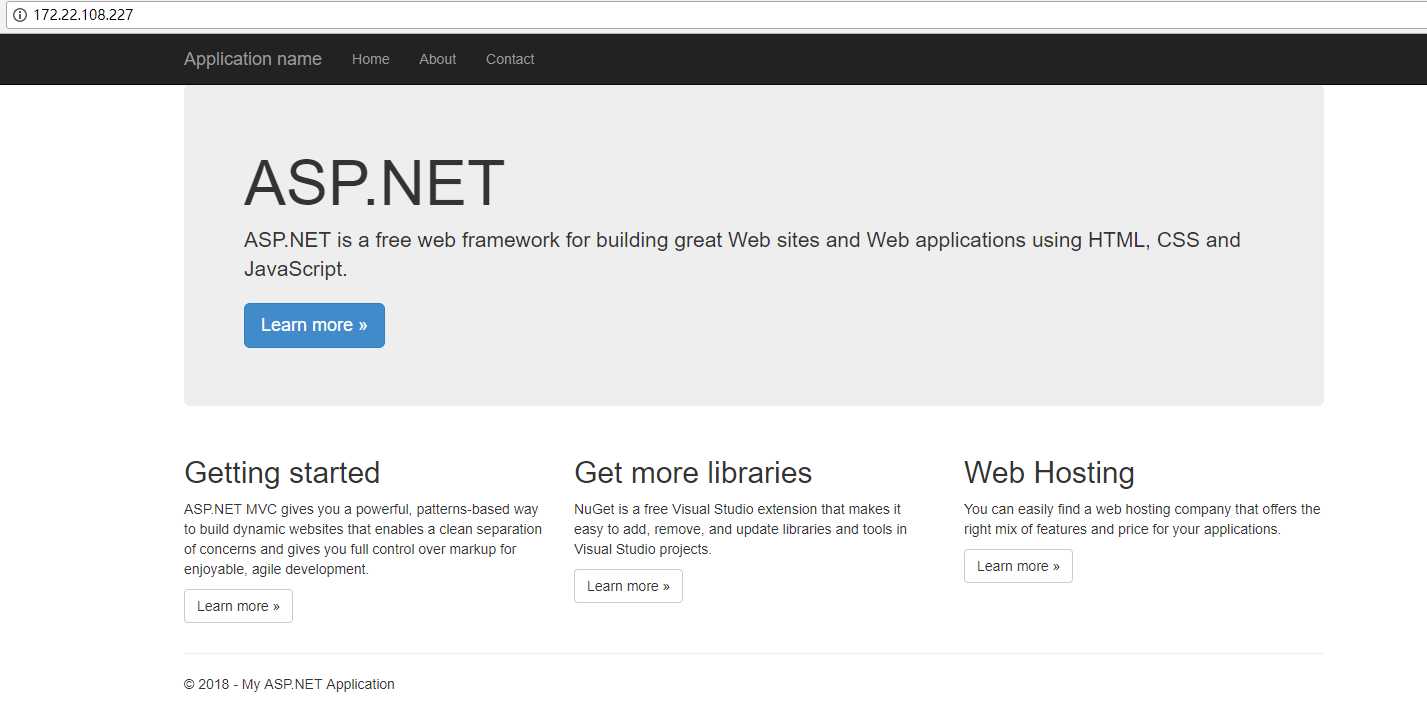This screenshot has width=1427, height=722.
Task: Click Learn more under Web Hosting
Action: [1018, 566]
